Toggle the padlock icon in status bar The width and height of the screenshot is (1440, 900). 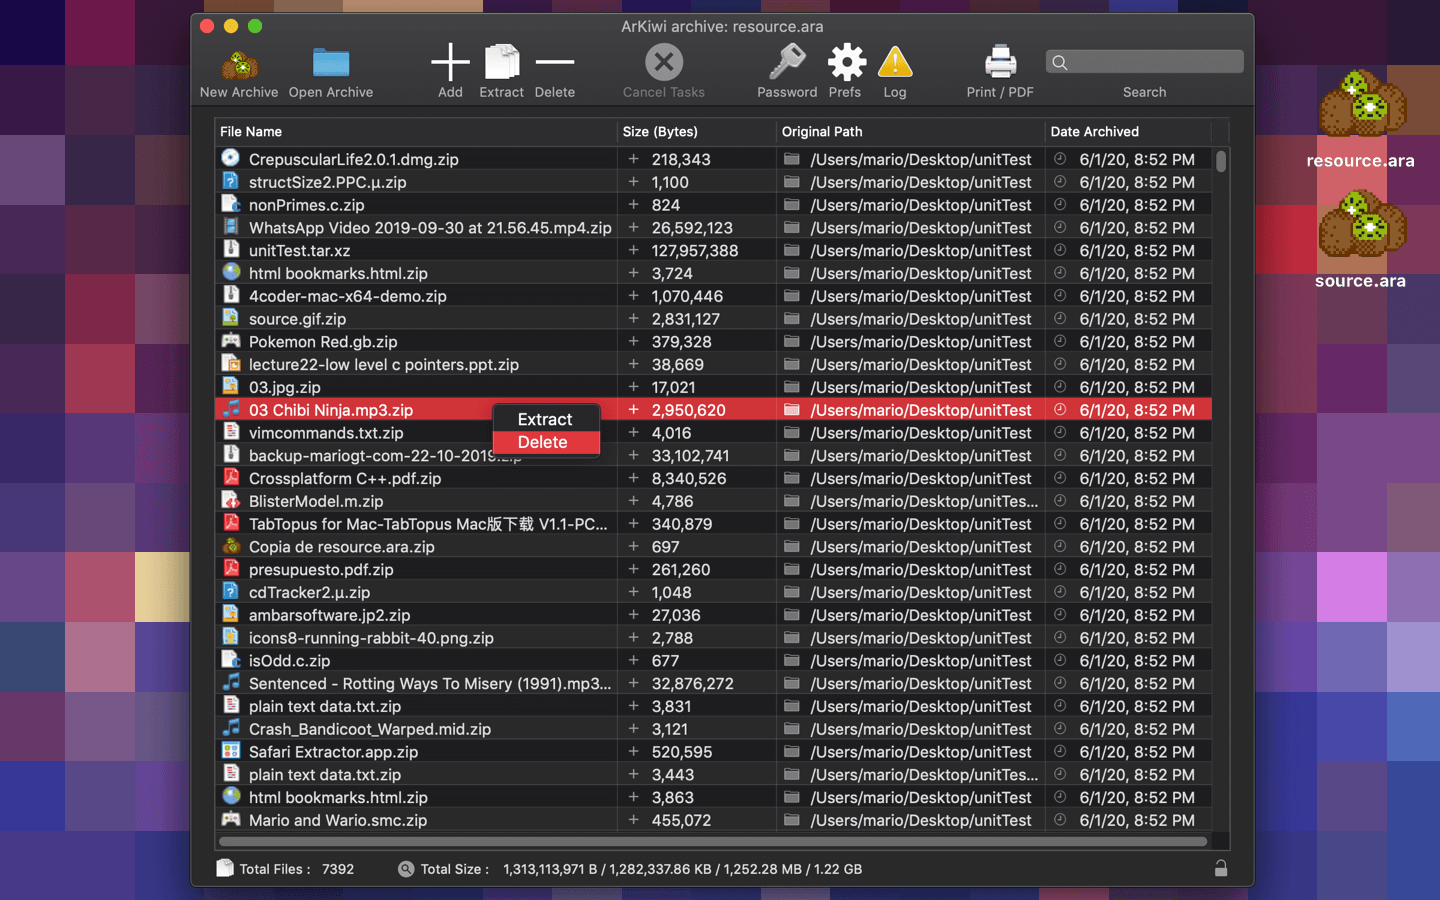coord(1220,868)
